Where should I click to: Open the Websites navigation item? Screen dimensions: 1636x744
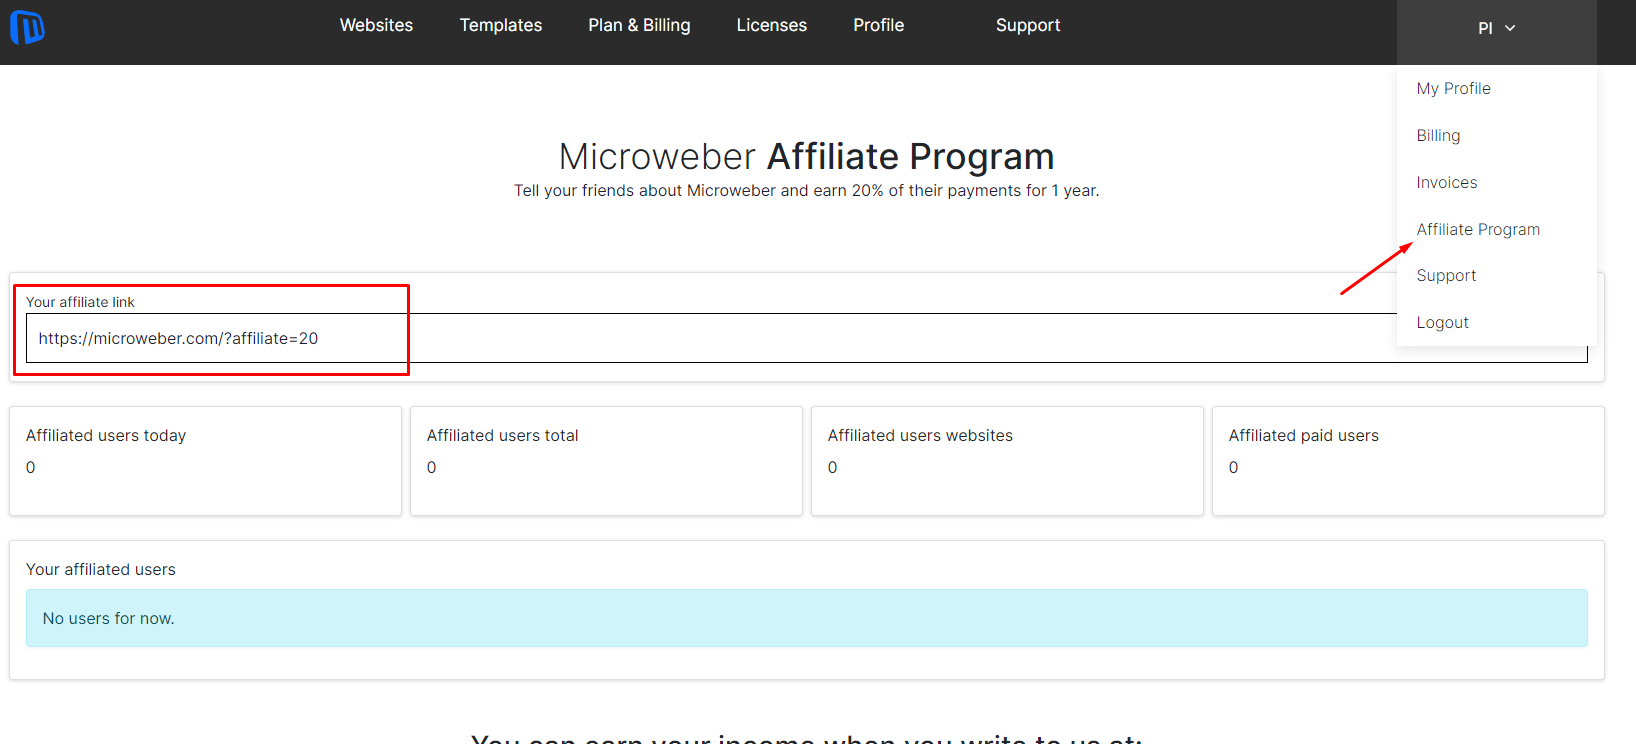coord(376,25)
